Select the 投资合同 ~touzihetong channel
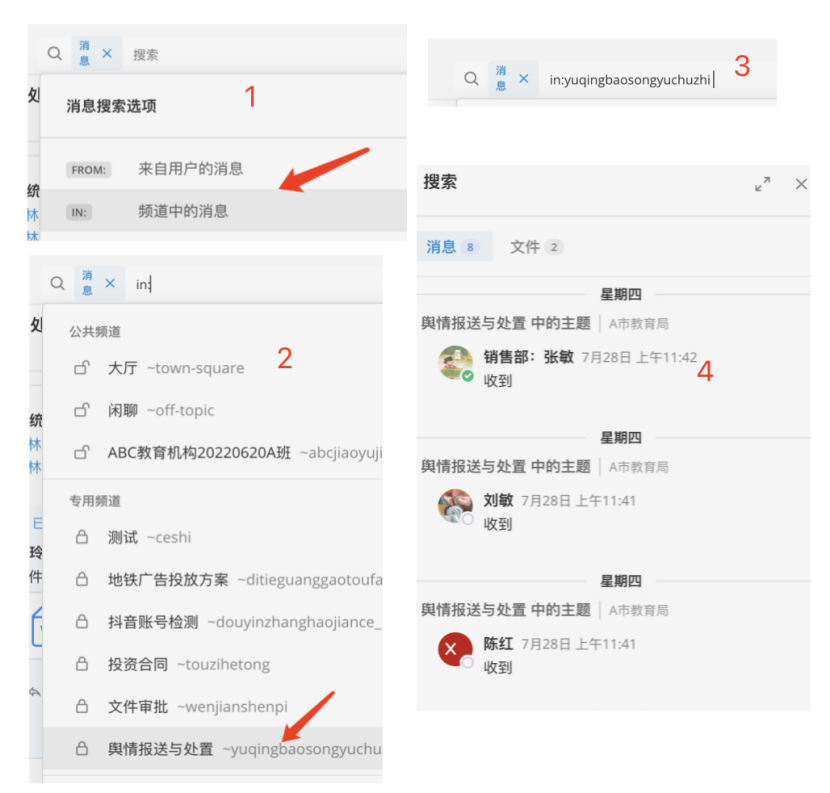The height and width of the screenshot is (793, 830). tap(213, 664)
